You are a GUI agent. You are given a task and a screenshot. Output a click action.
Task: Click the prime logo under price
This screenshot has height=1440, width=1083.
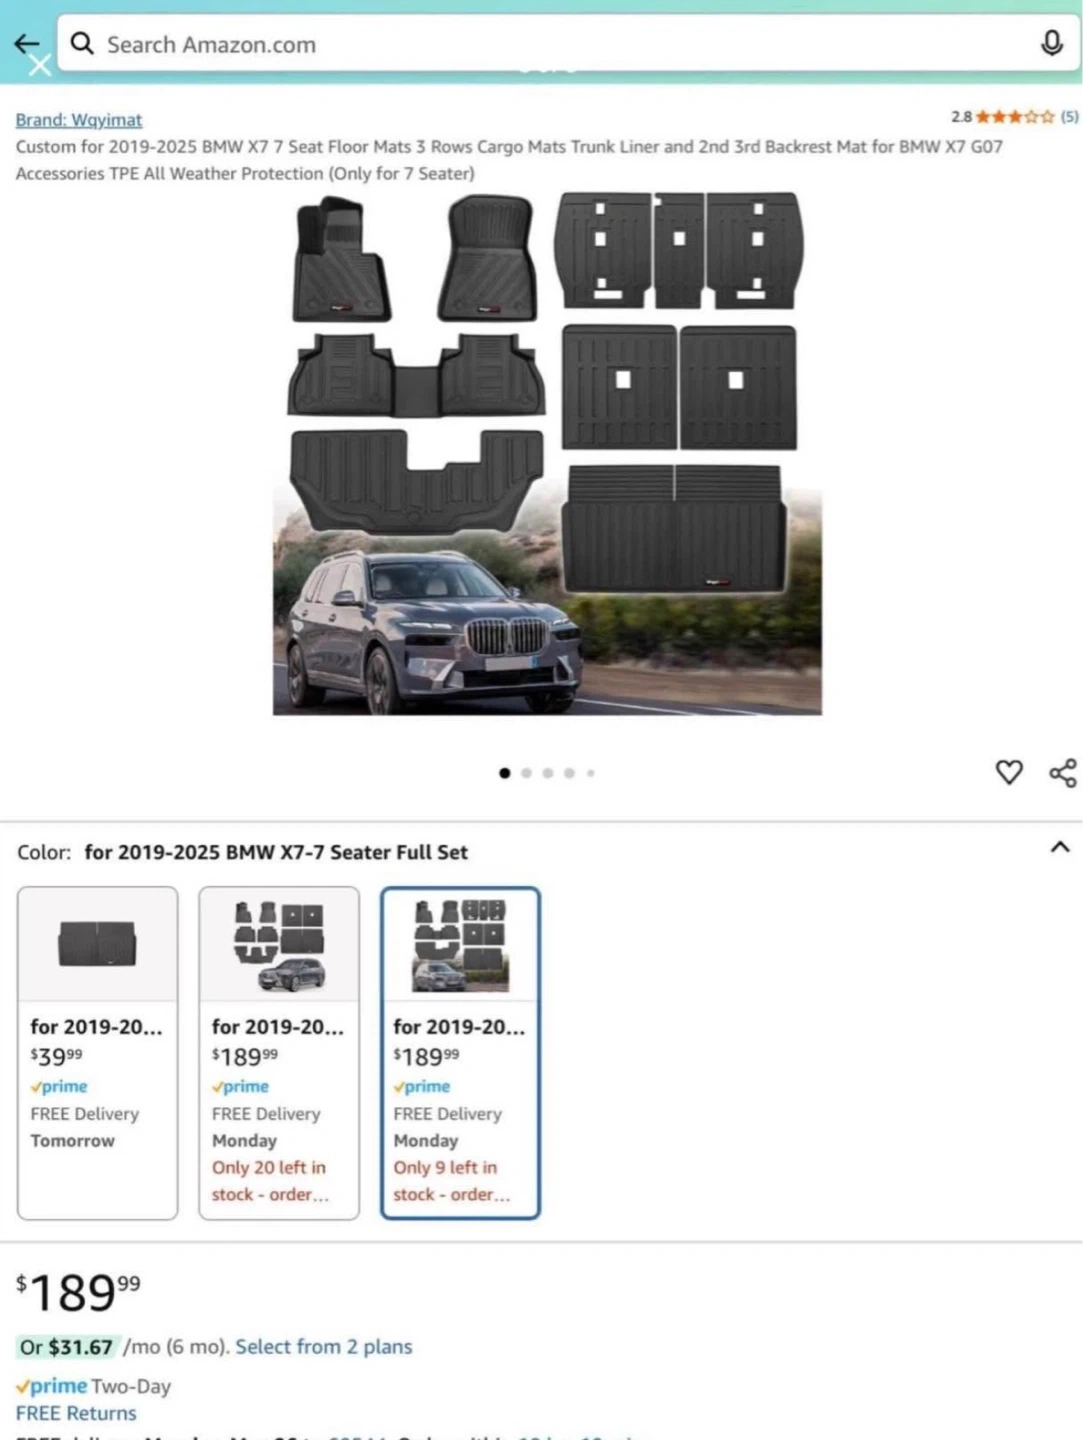pyautogui.click(x=52, y=1386)
